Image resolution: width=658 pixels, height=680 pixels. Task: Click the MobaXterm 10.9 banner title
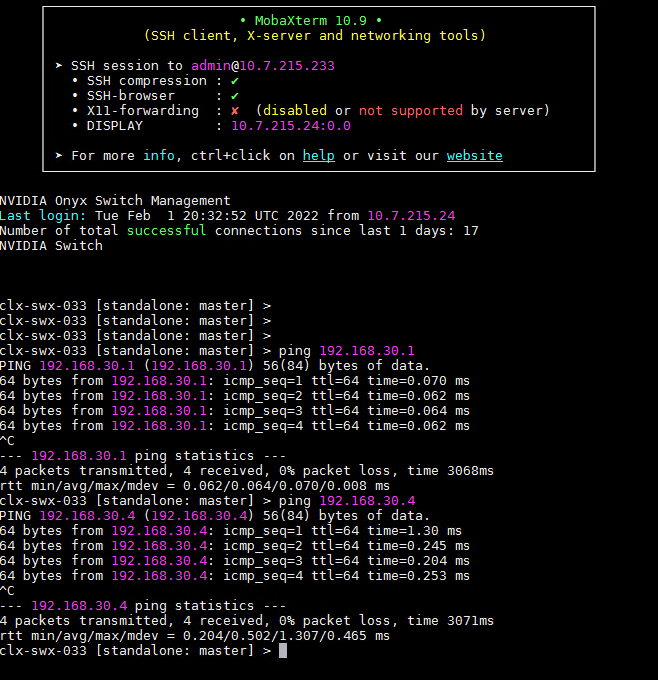(x=311, y=20)
